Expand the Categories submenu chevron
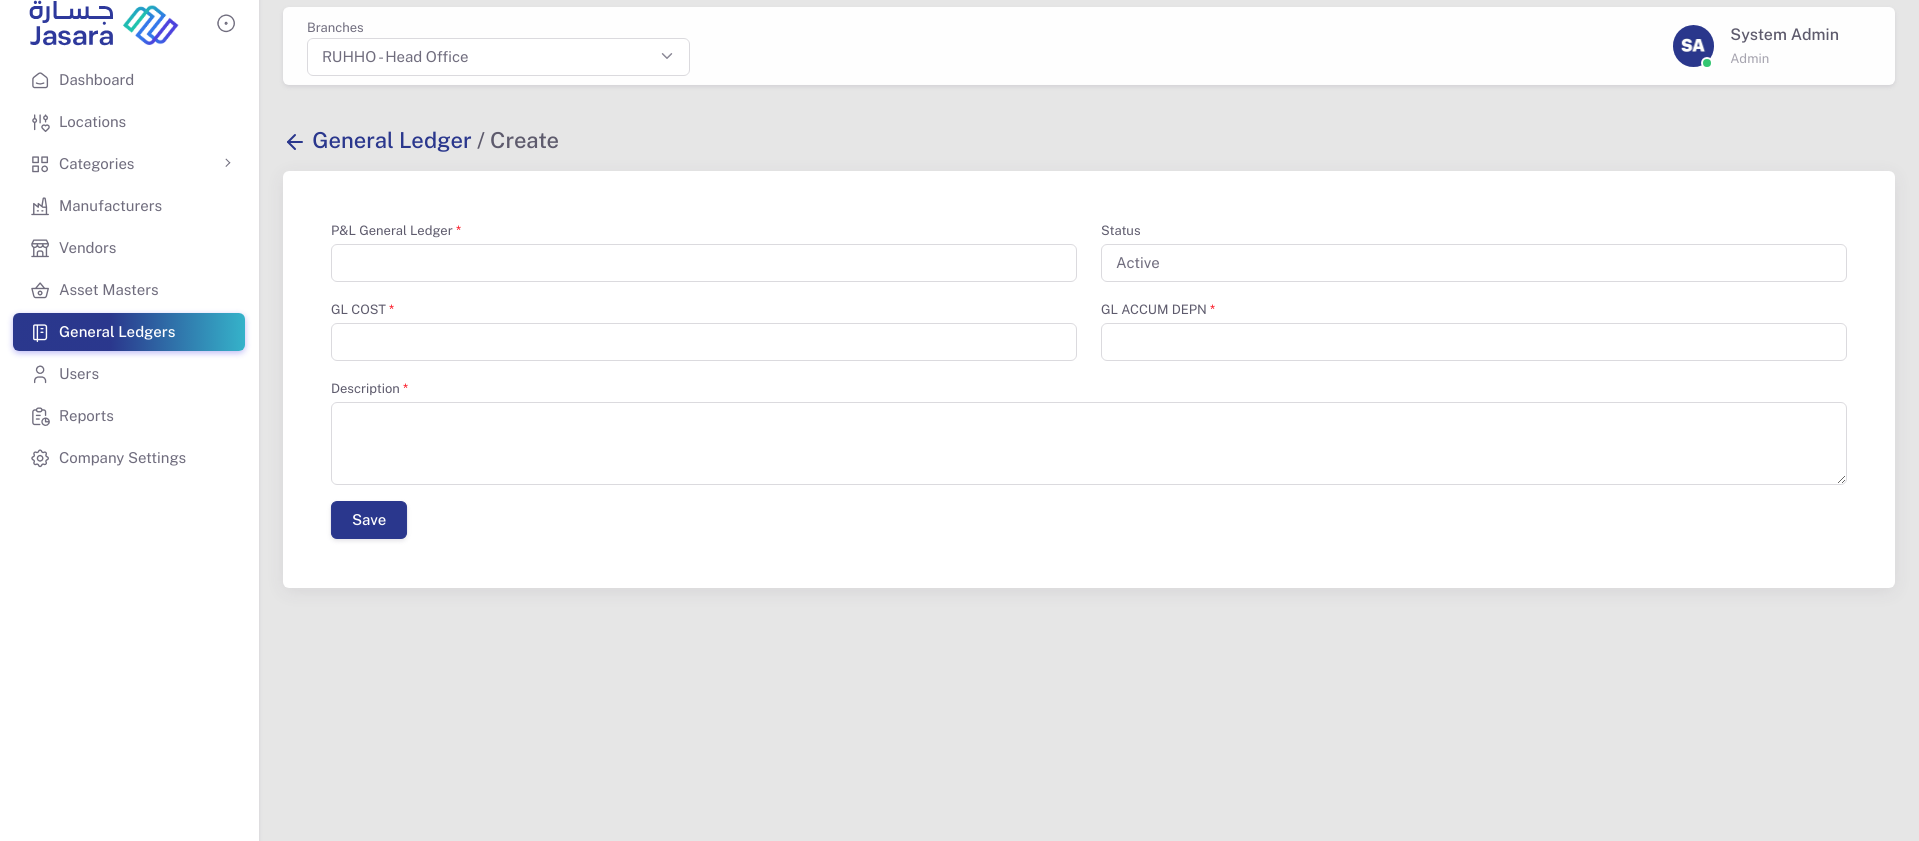 (228, 163)
